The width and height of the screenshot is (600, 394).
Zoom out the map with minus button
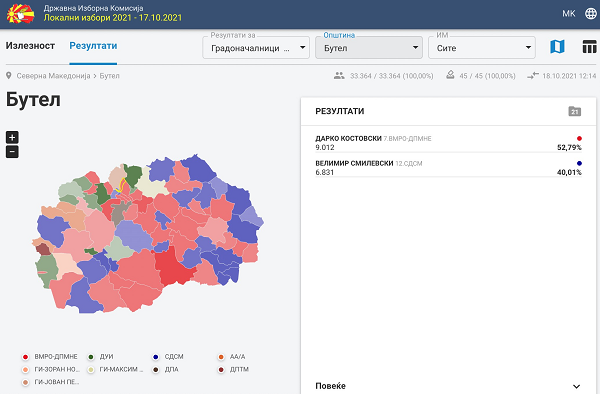[12, 152]
